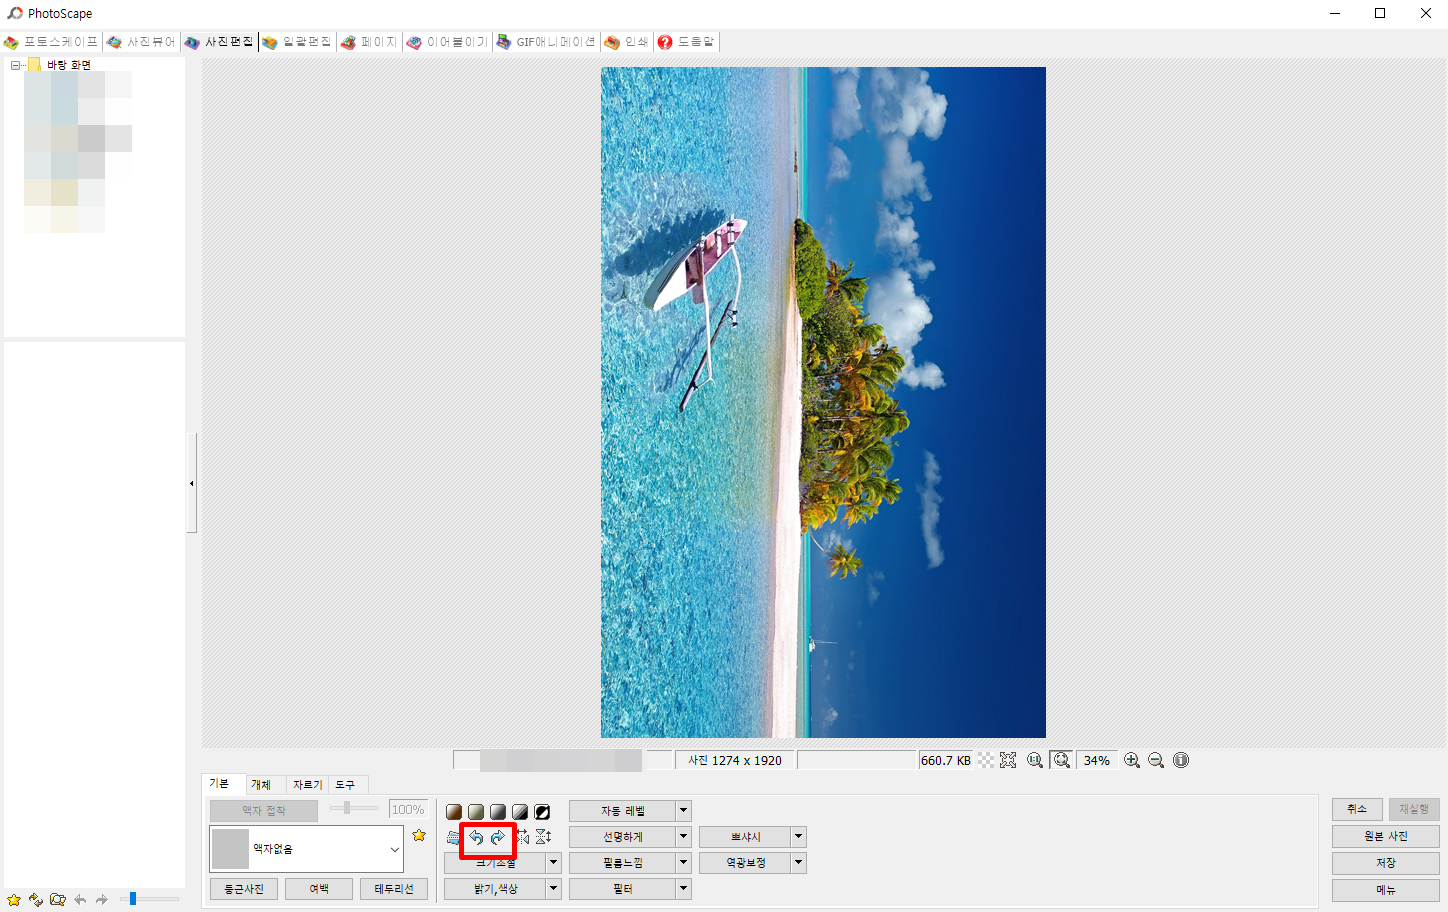Adjust the thumbnail size slider at bottom-left
The height and width of the screenshot is (912, 1448).
click(x=133, y=899)
